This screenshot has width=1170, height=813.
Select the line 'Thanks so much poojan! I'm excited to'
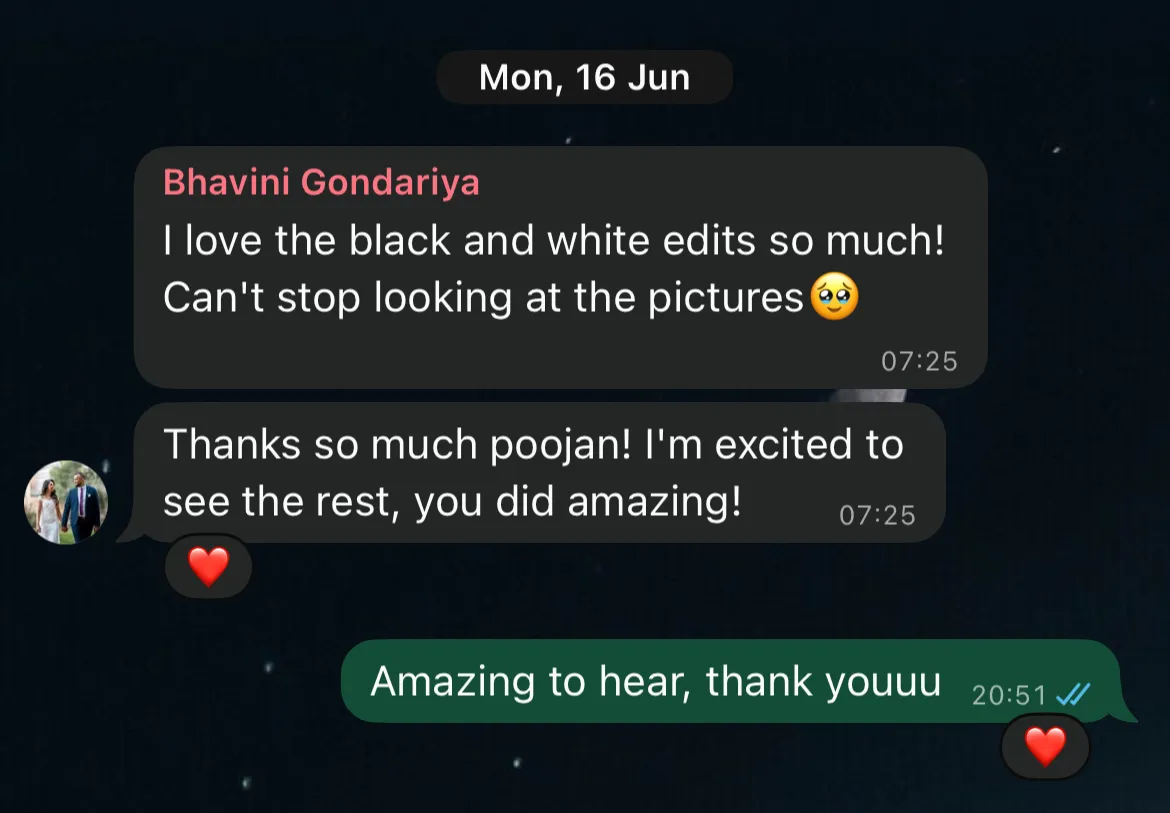click(x=534, y=445)
